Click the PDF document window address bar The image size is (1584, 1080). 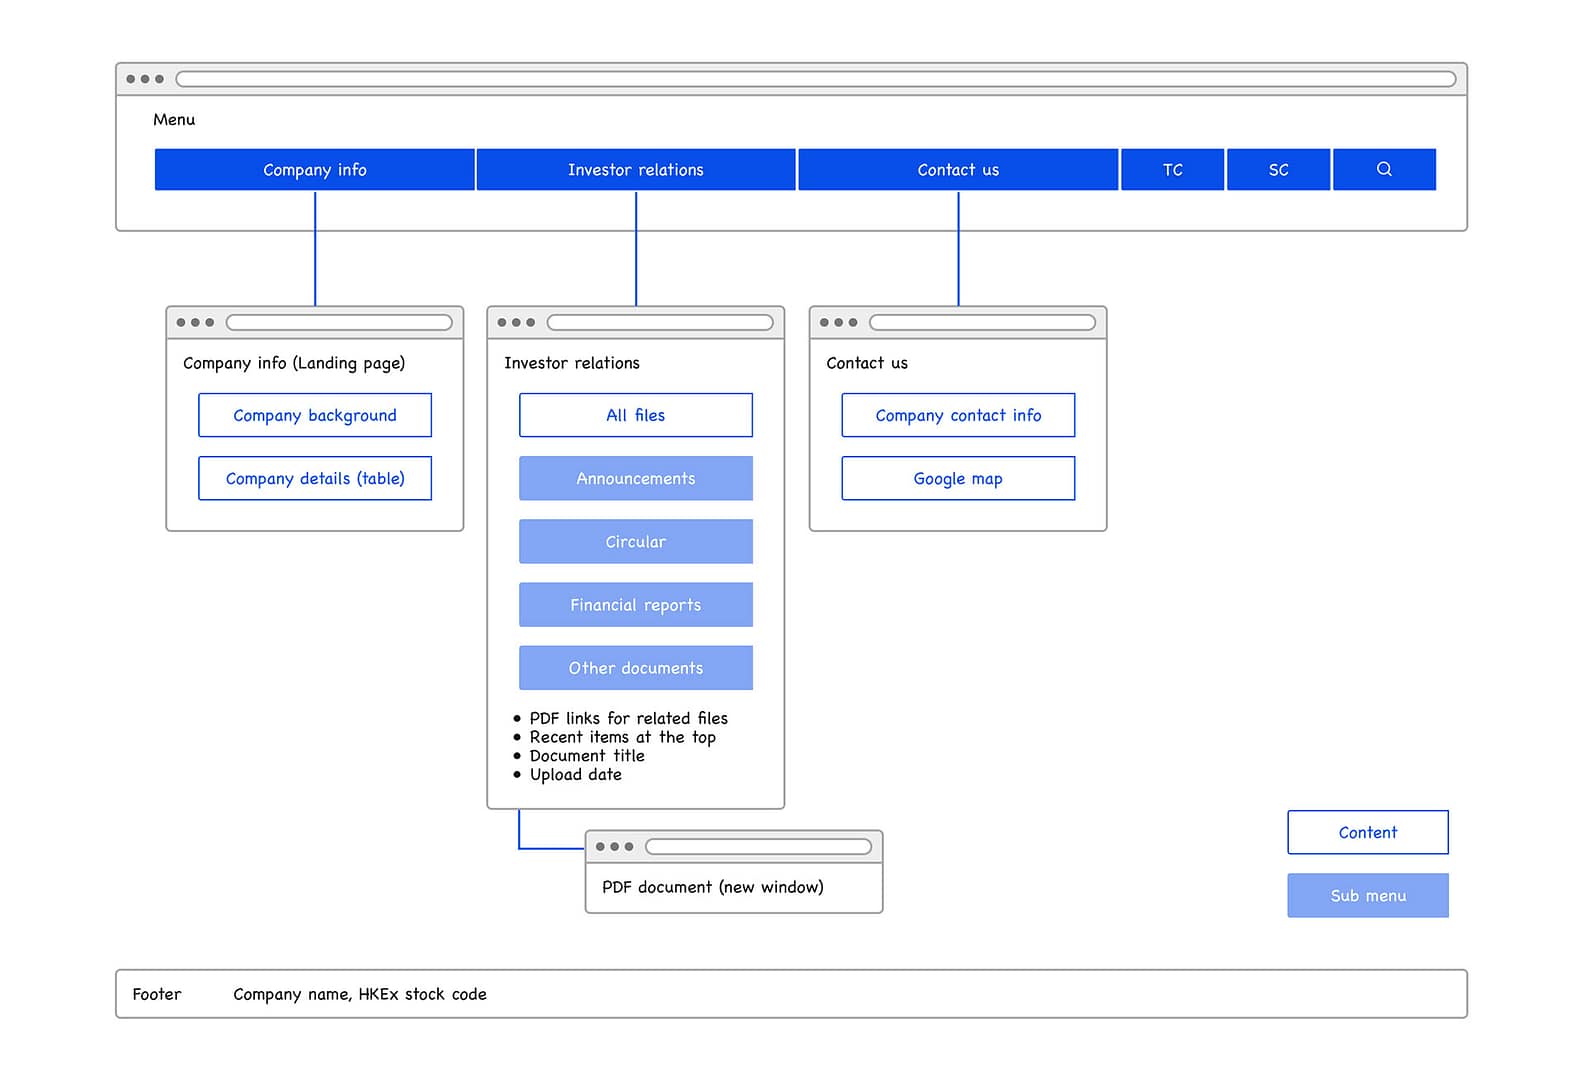758,847
